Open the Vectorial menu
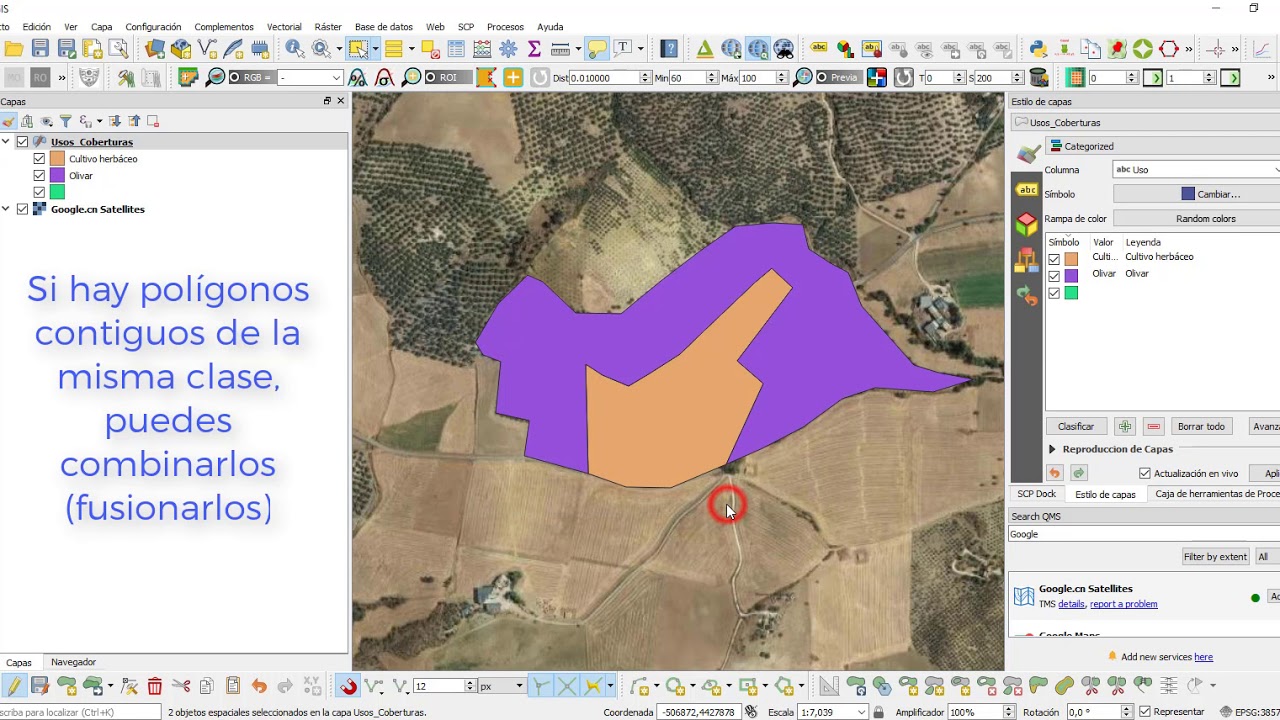1280x720 pixels. pyautogui.click(x=284, y=27)
